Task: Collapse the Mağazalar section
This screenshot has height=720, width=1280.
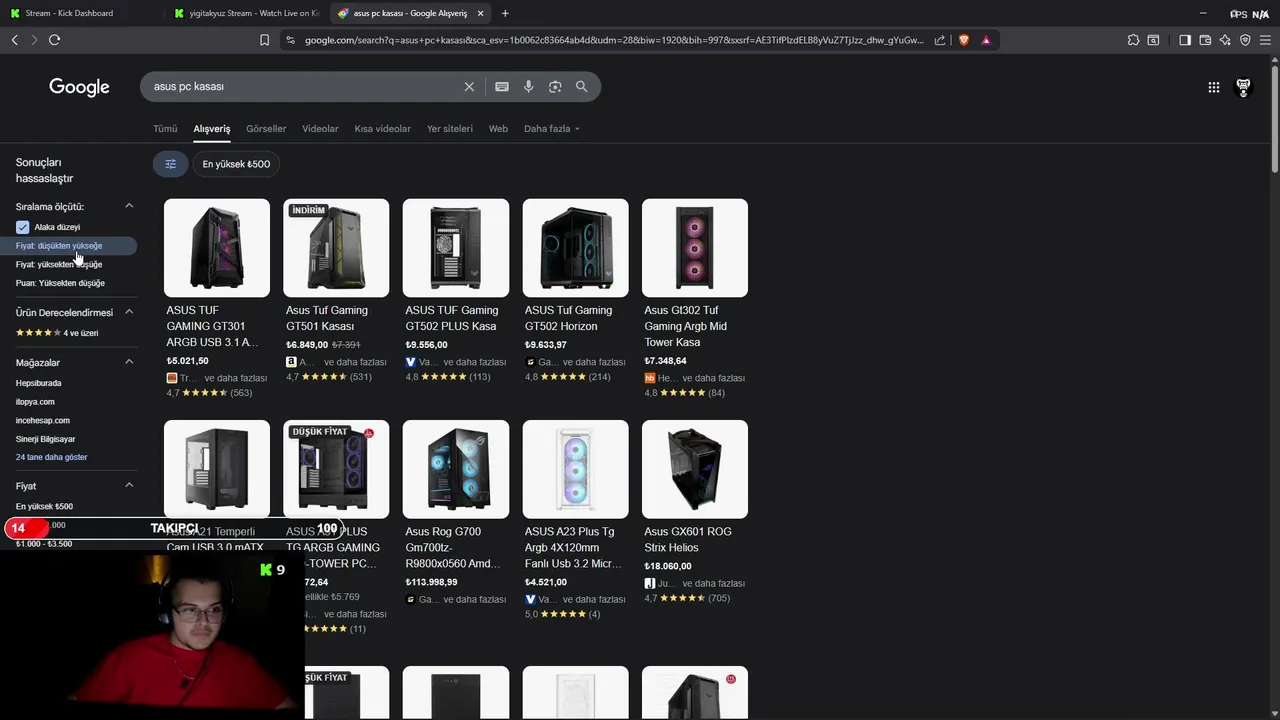Action: 129,362
